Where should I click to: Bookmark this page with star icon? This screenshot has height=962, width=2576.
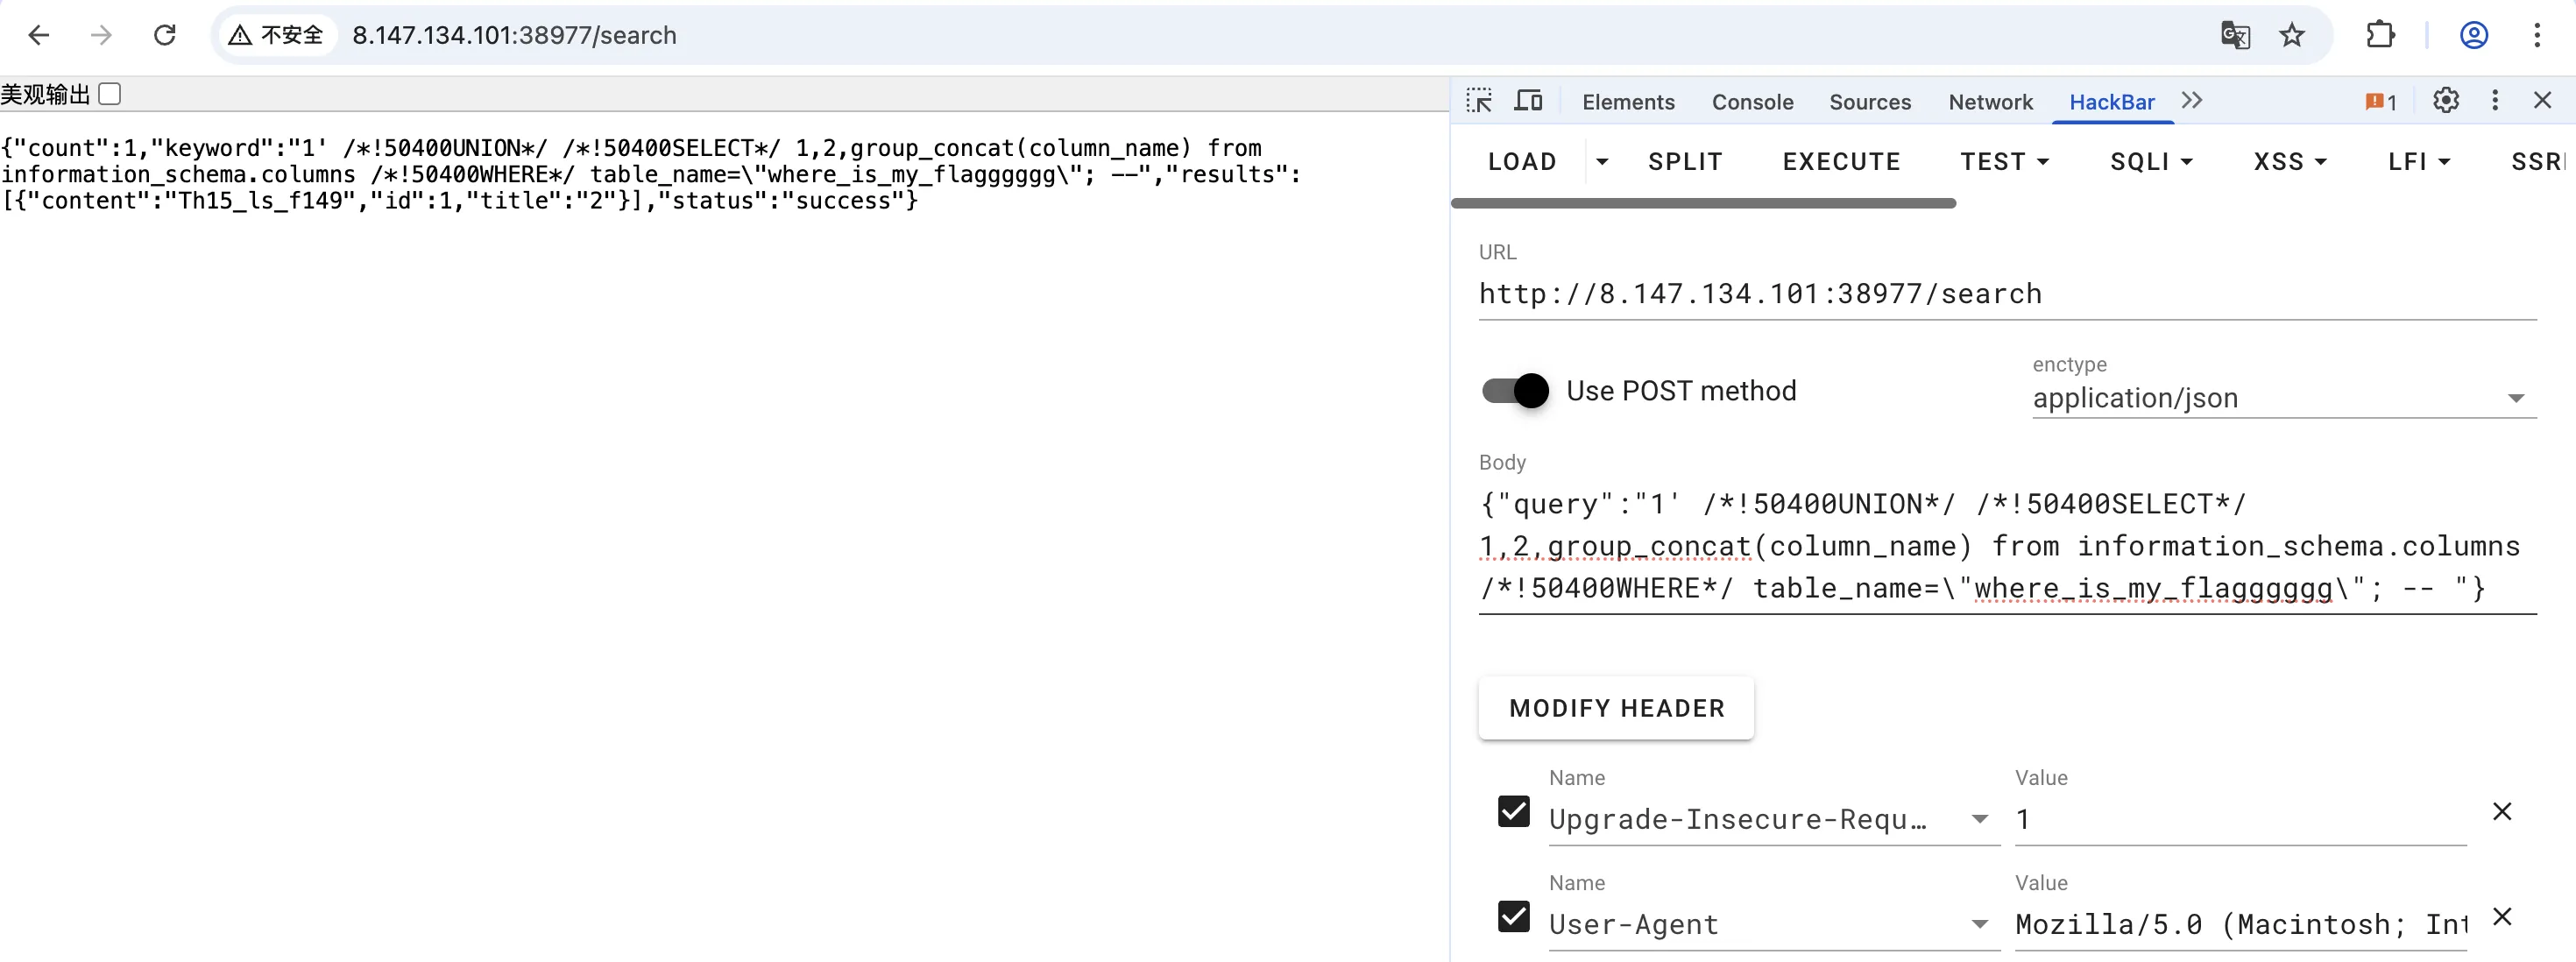click(x=2292, y=35)
